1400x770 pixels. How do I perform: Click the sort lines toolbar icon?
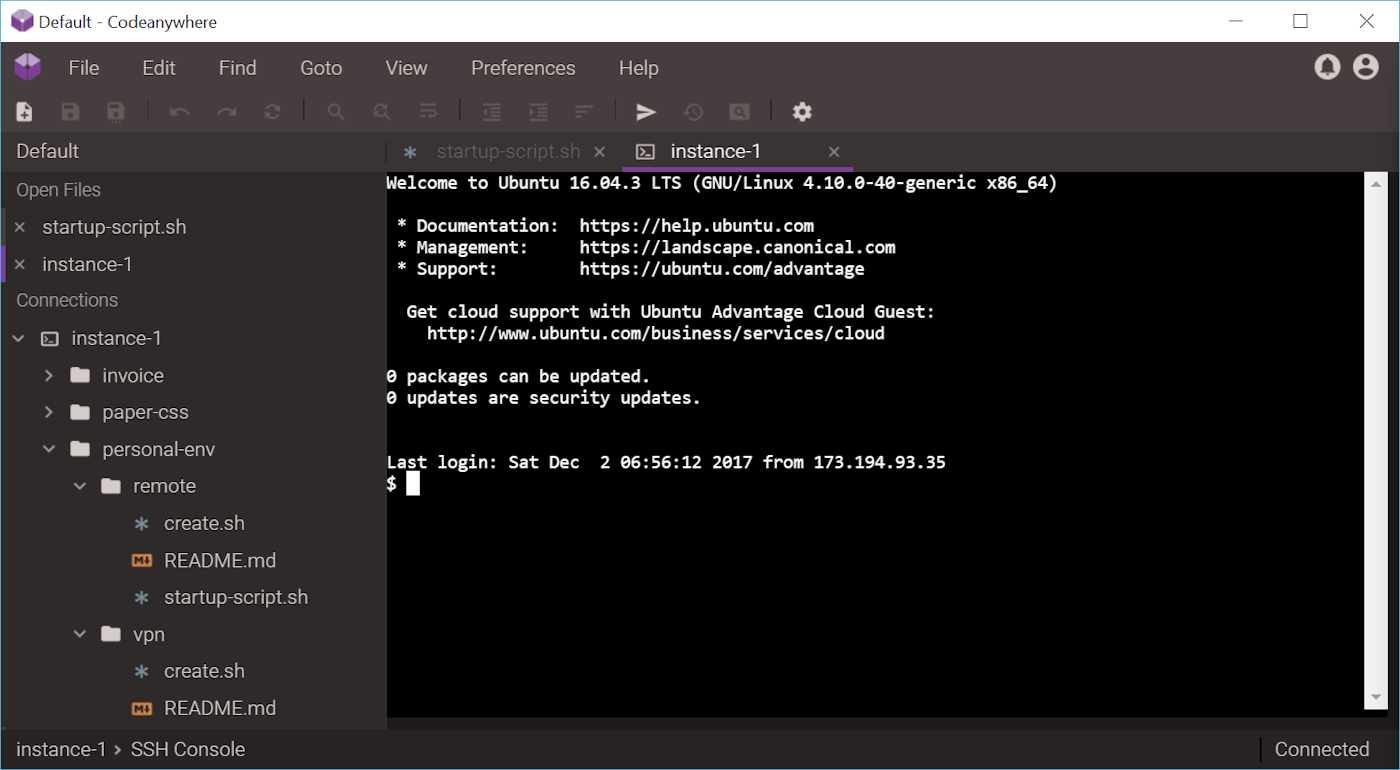[x=584, y=112]
